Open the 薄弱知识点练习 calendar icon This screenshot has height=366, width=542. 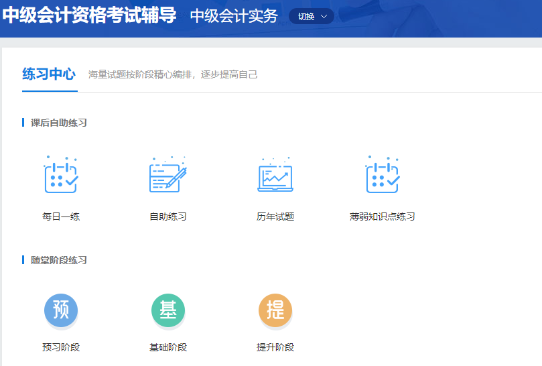point(382,175)
